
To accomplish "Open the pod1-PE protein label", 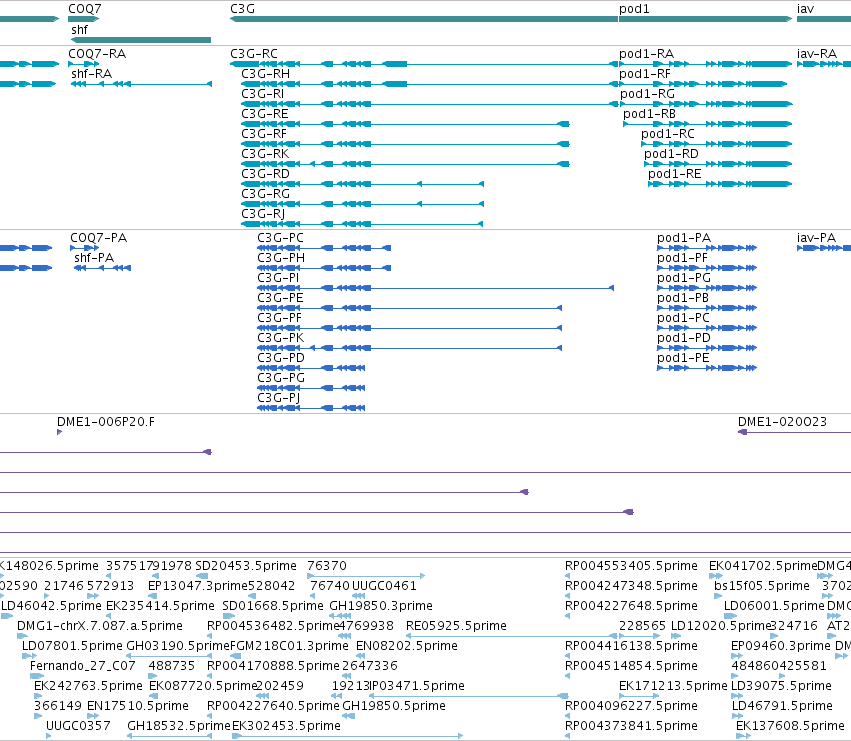I will pos(683,358).
